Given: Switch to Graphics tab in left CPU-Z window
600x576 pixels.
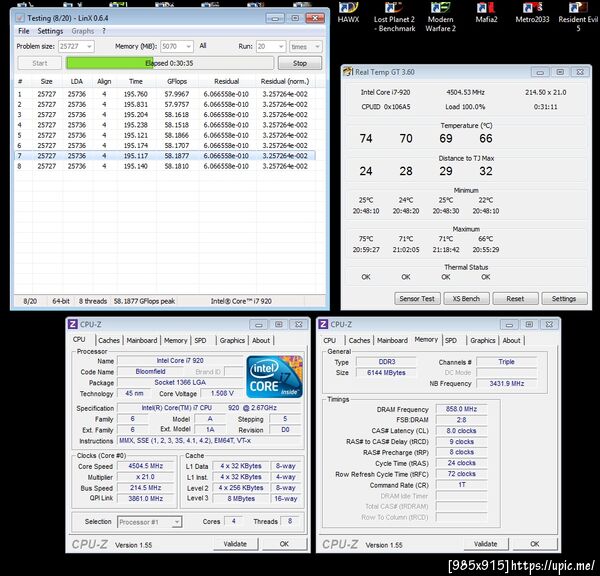Looking at the screenshot, I should [x=232, y=340].
